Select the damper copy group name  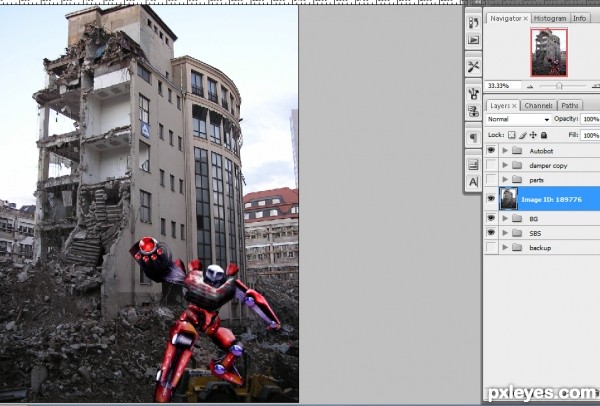click(548, 165)
